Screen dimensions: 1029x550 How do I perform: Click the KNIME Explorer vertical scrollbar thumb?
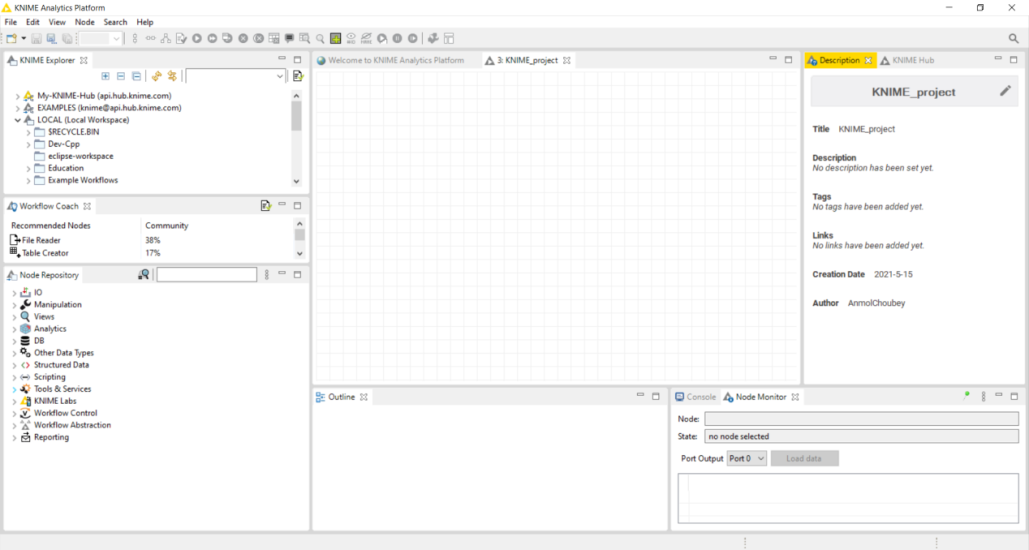[296, 116]
